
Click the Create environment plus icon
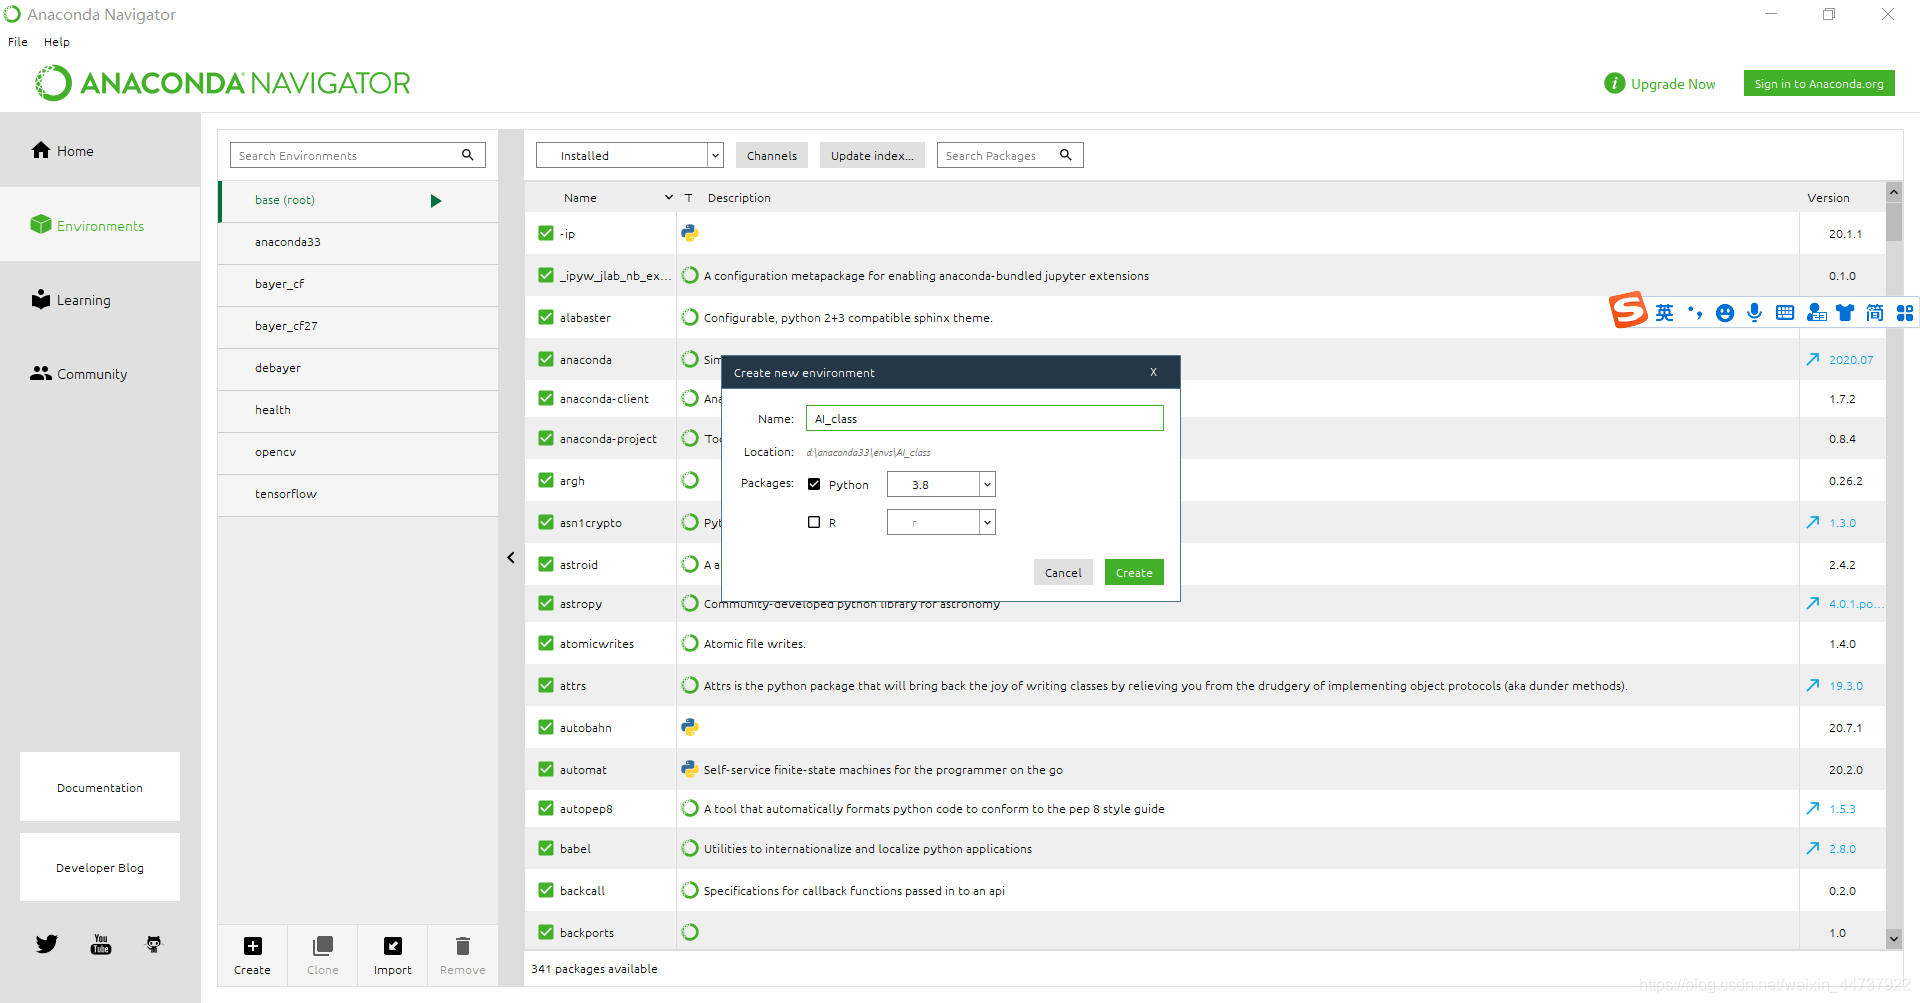(x=253, y=946)
